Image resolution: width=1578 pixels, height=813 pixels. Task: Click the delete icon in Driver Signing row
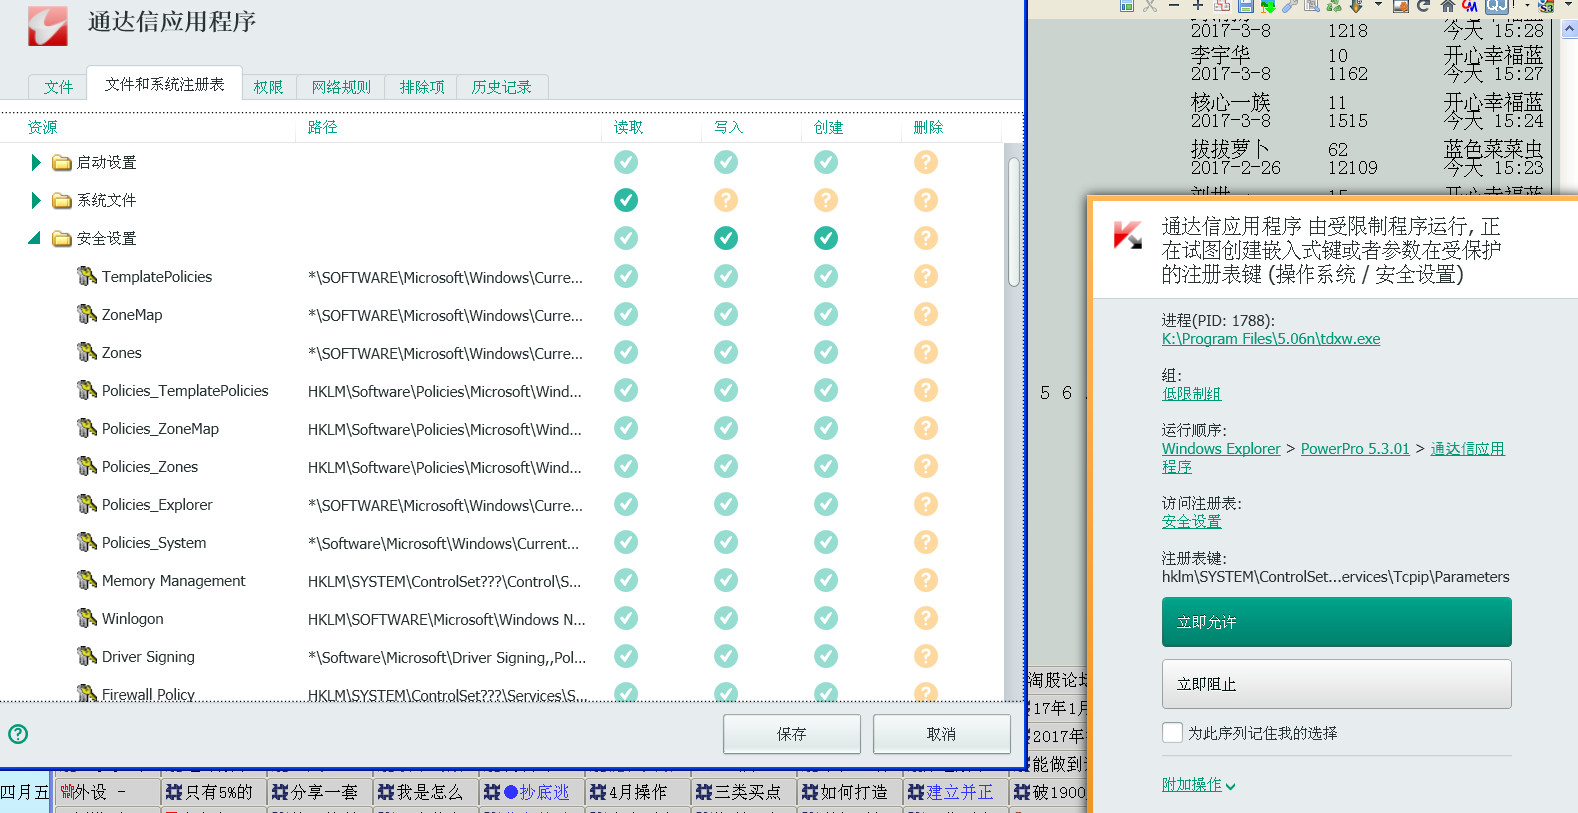click(x=926, y=656)
